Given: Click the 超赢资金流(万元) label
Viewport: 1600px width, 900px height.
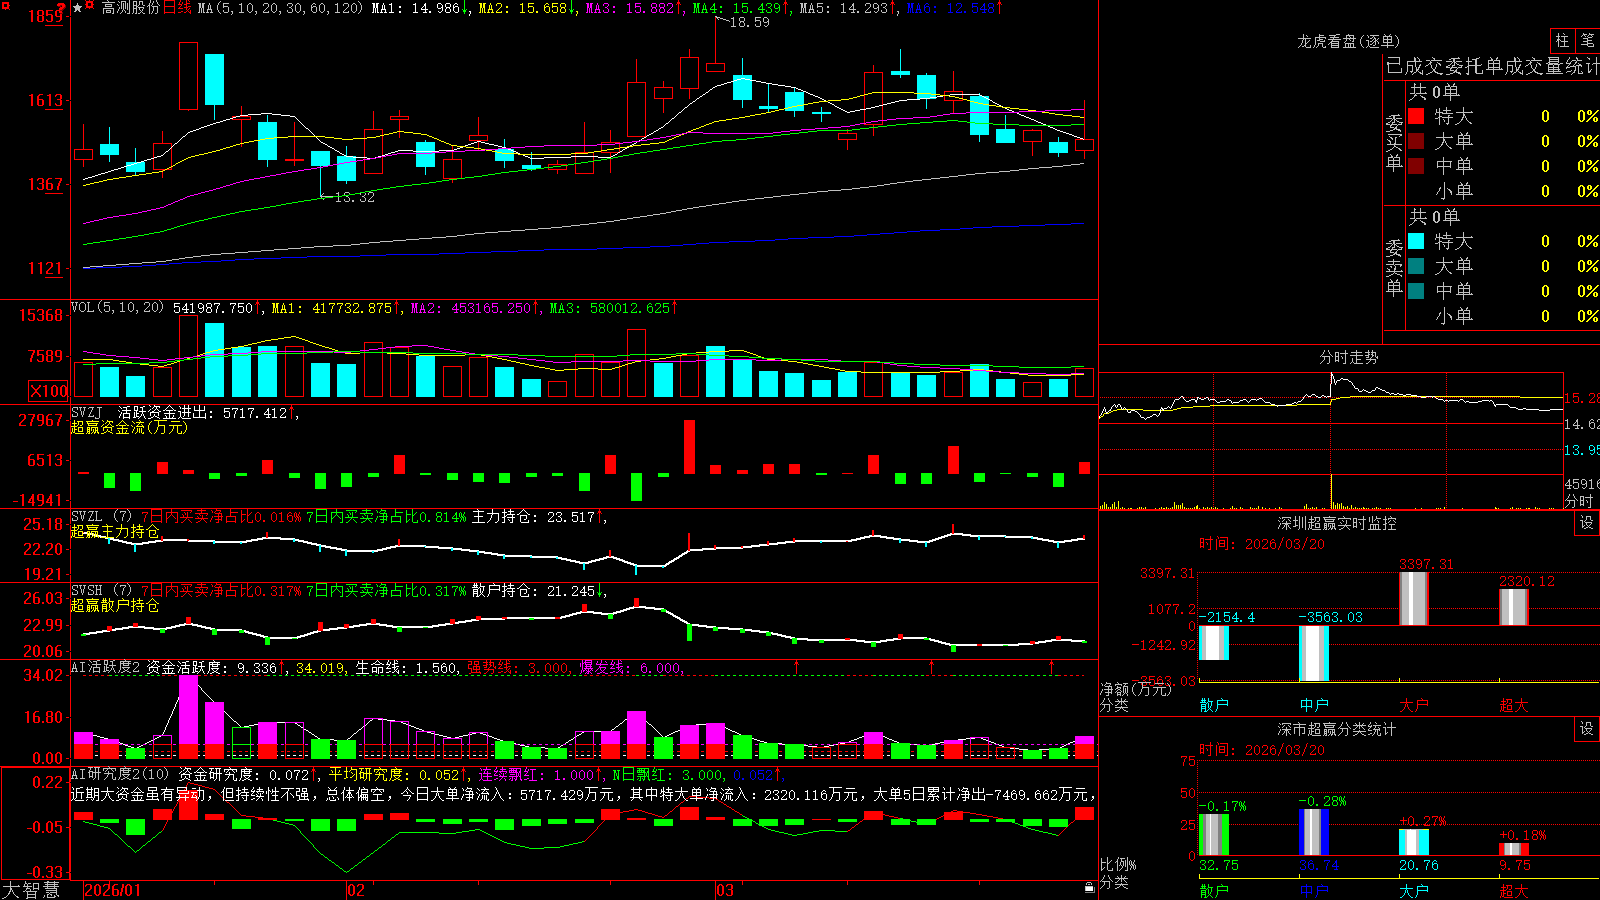Looking at the screenshot, I should [129, 427].
